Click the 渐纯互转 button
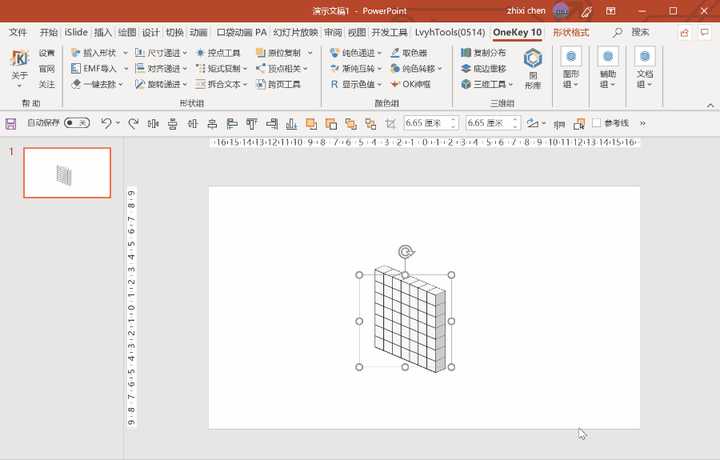This screenshot has height=460, width=720. click(x=355, y=68)
